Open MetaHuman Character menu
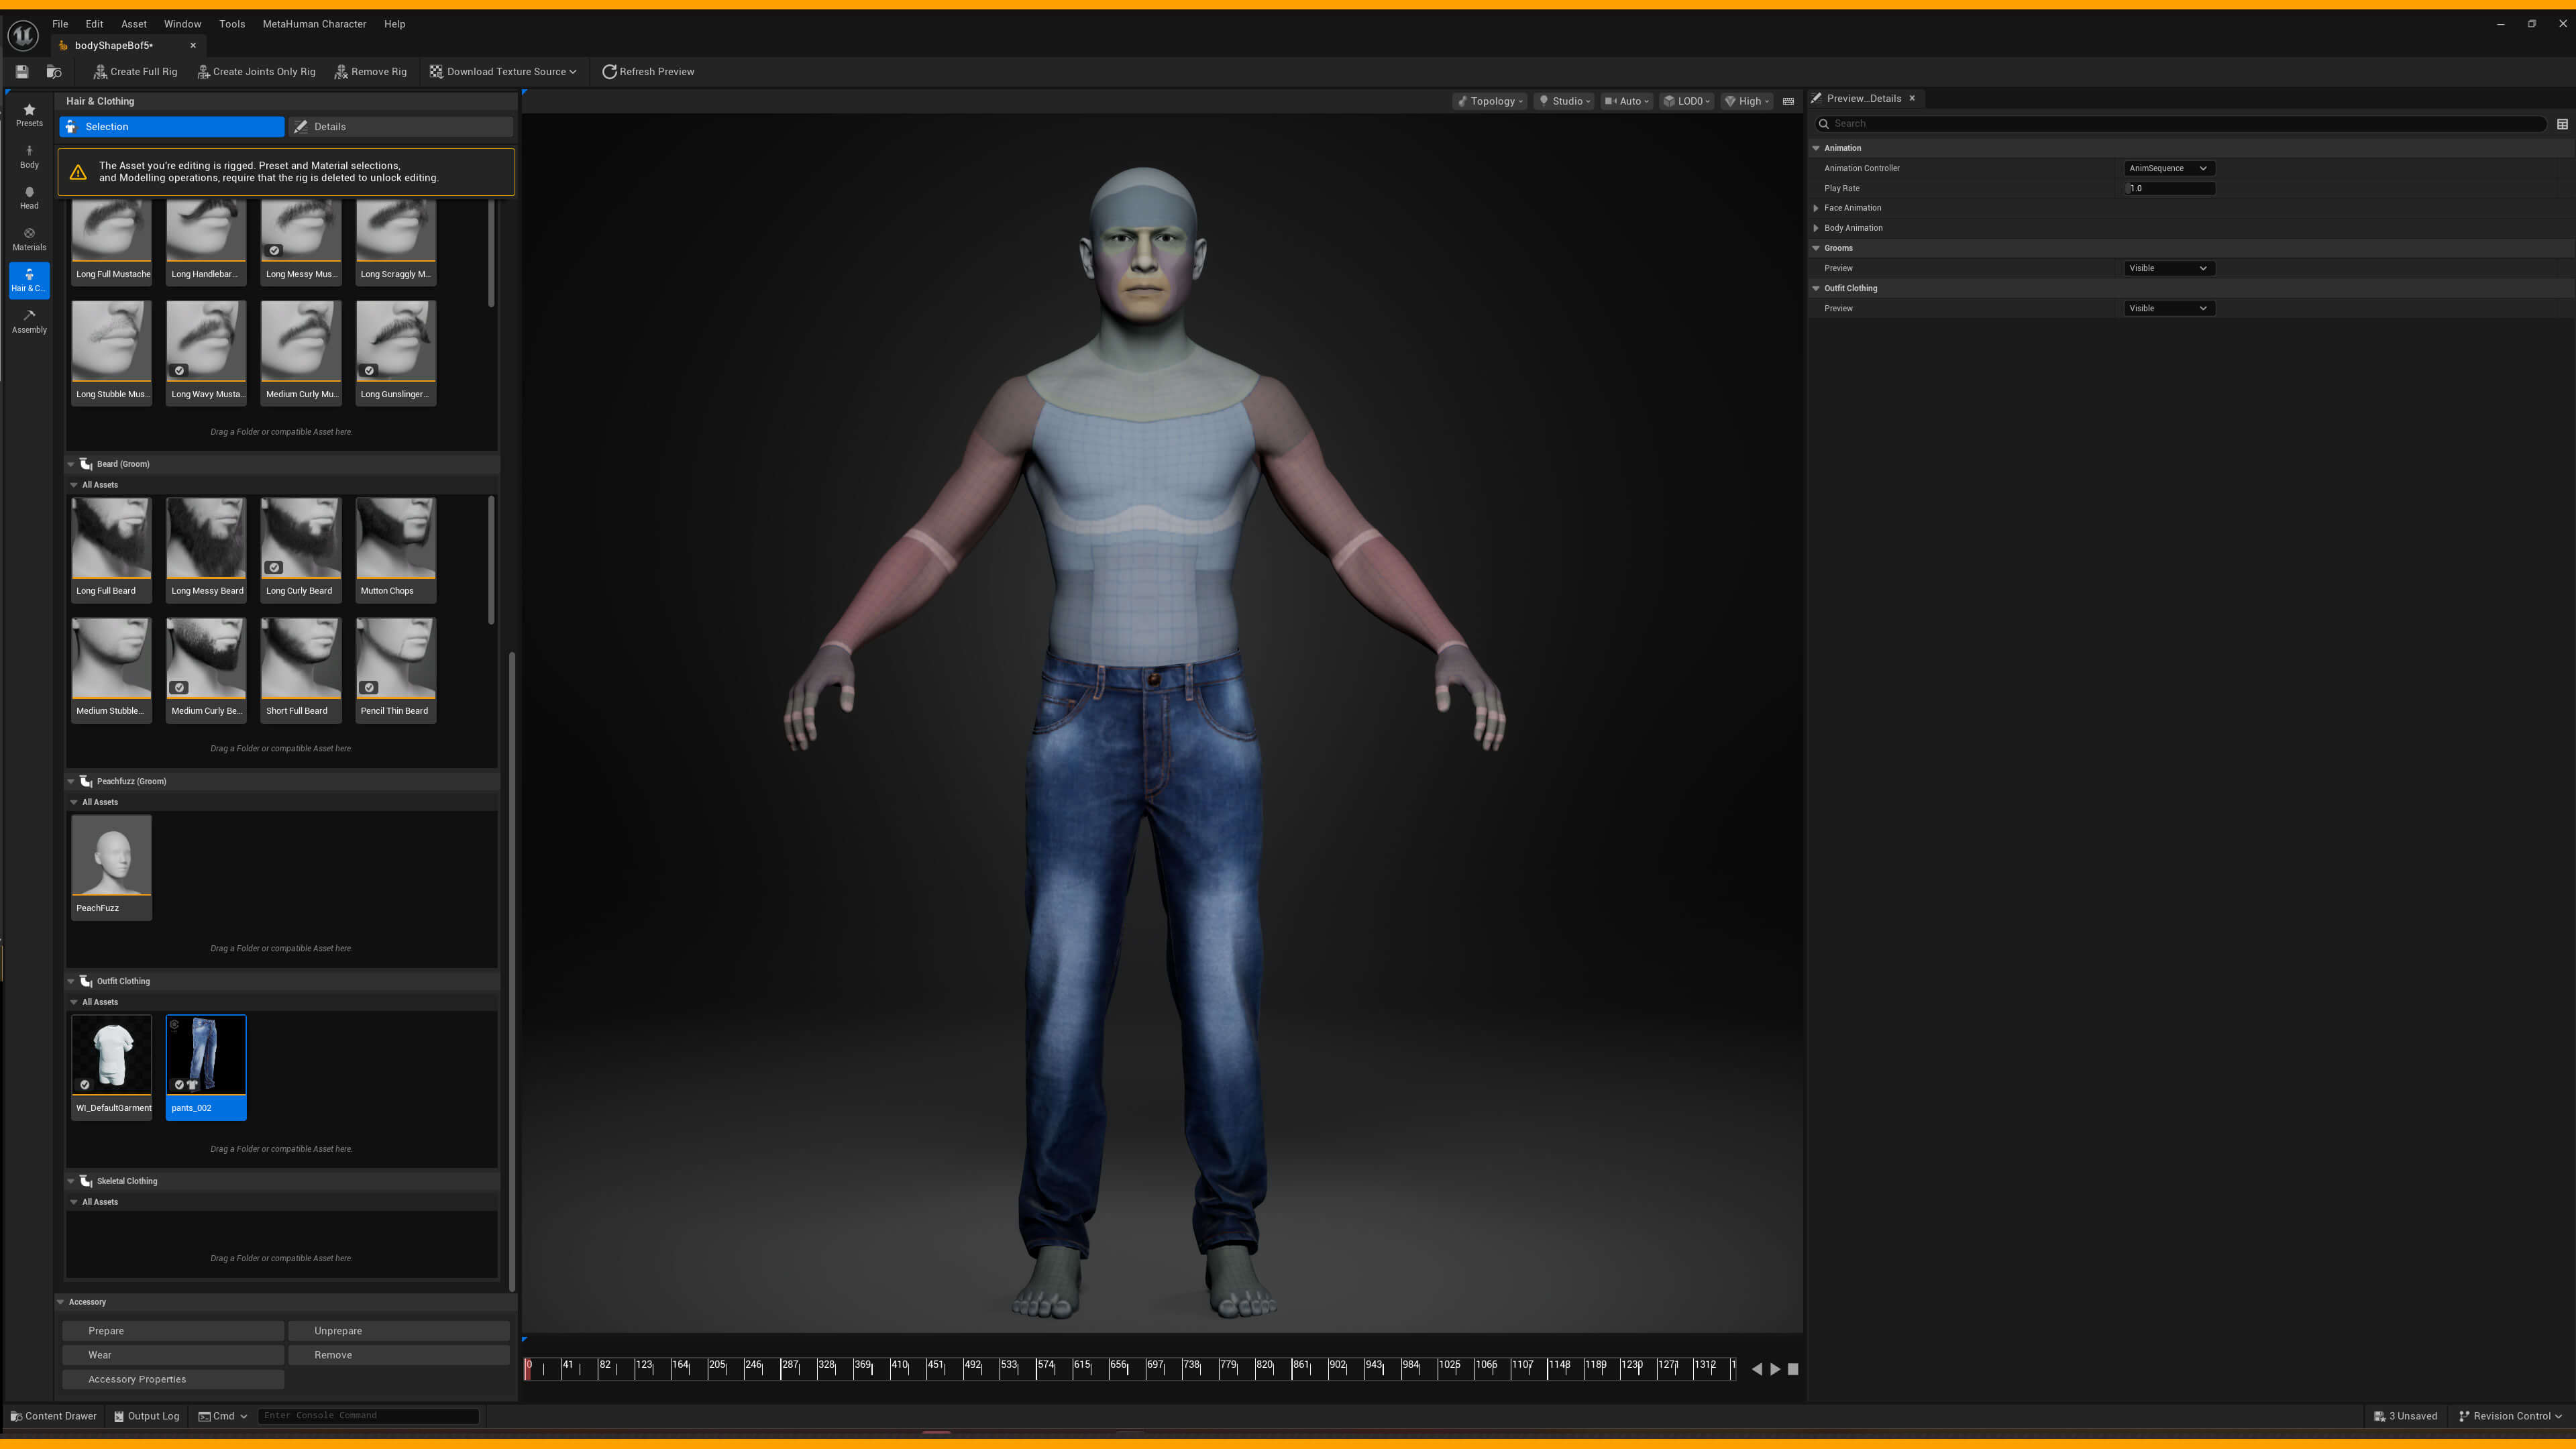This screenshot has width=2576, height=1449. (x=314, y=24)
